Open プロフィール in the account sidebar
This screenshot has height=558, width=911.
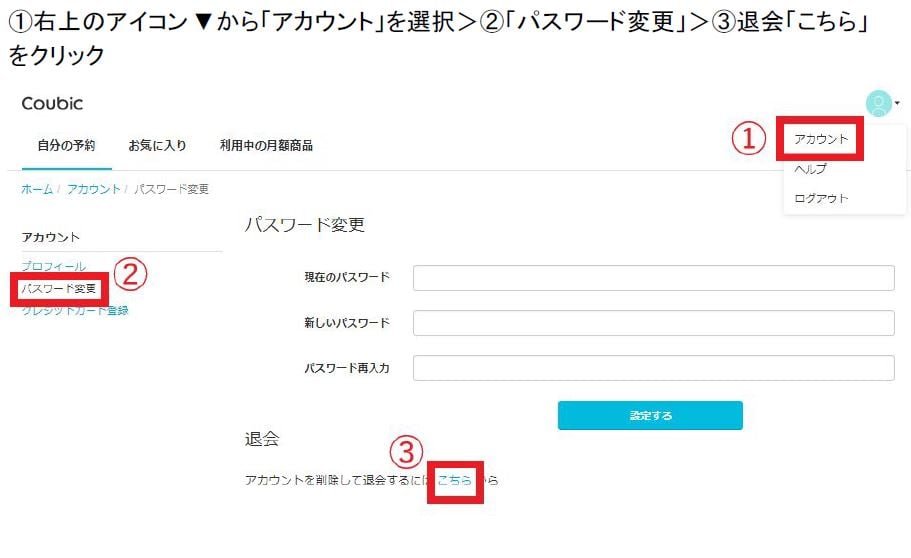tap(54, 267)
